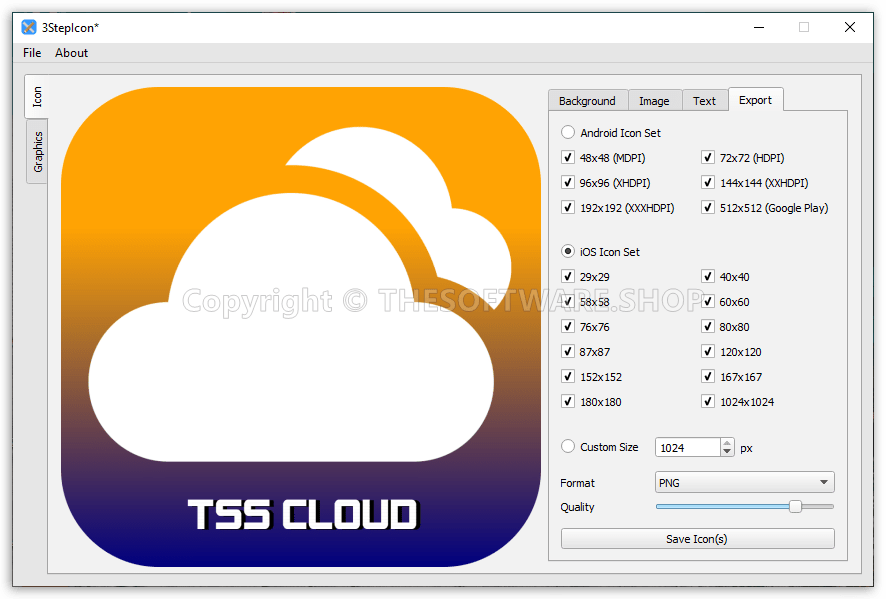Viewport: 886px width, 599px height.
Task: Switch to the Graphics side tab
Action: pyautogui.click(x=37, y=151)
